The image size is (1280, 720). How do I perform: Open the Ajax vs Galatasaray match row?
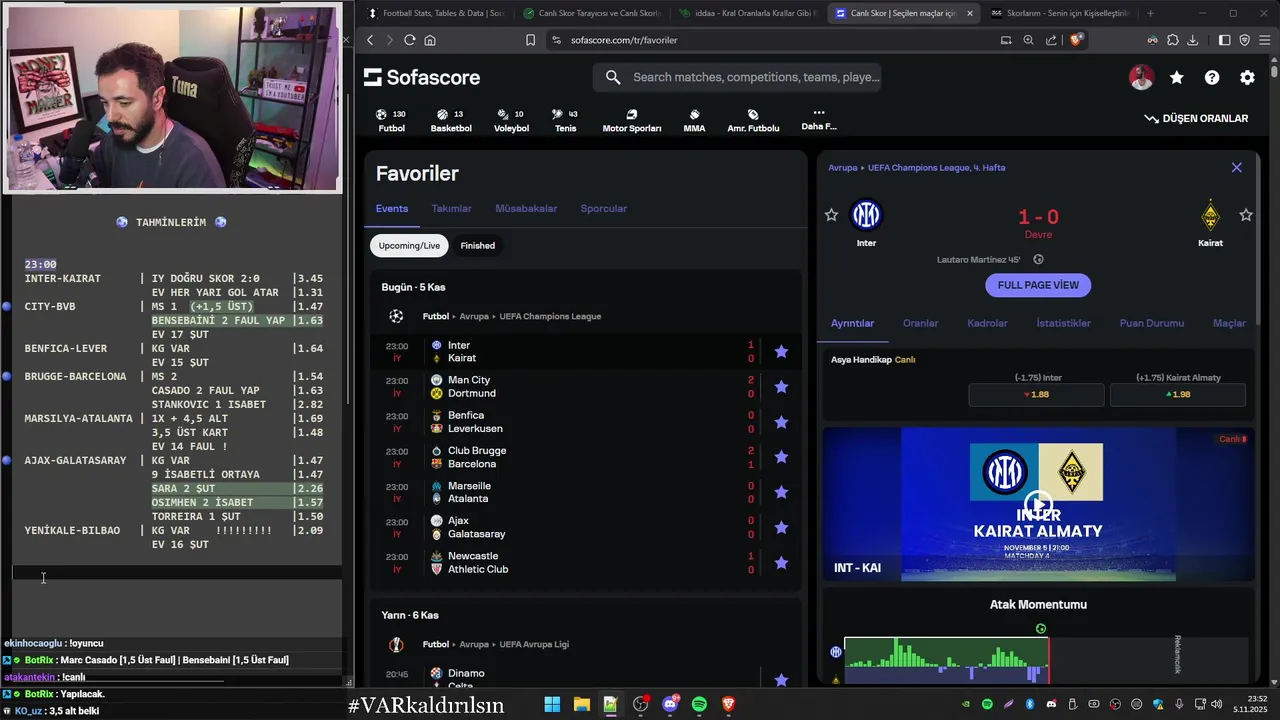point(585,527)
